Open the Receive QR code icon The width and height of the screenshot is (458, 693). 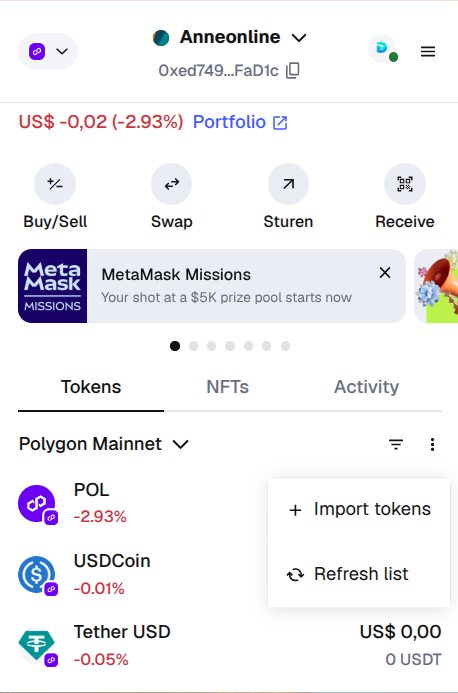pos(405,184)
